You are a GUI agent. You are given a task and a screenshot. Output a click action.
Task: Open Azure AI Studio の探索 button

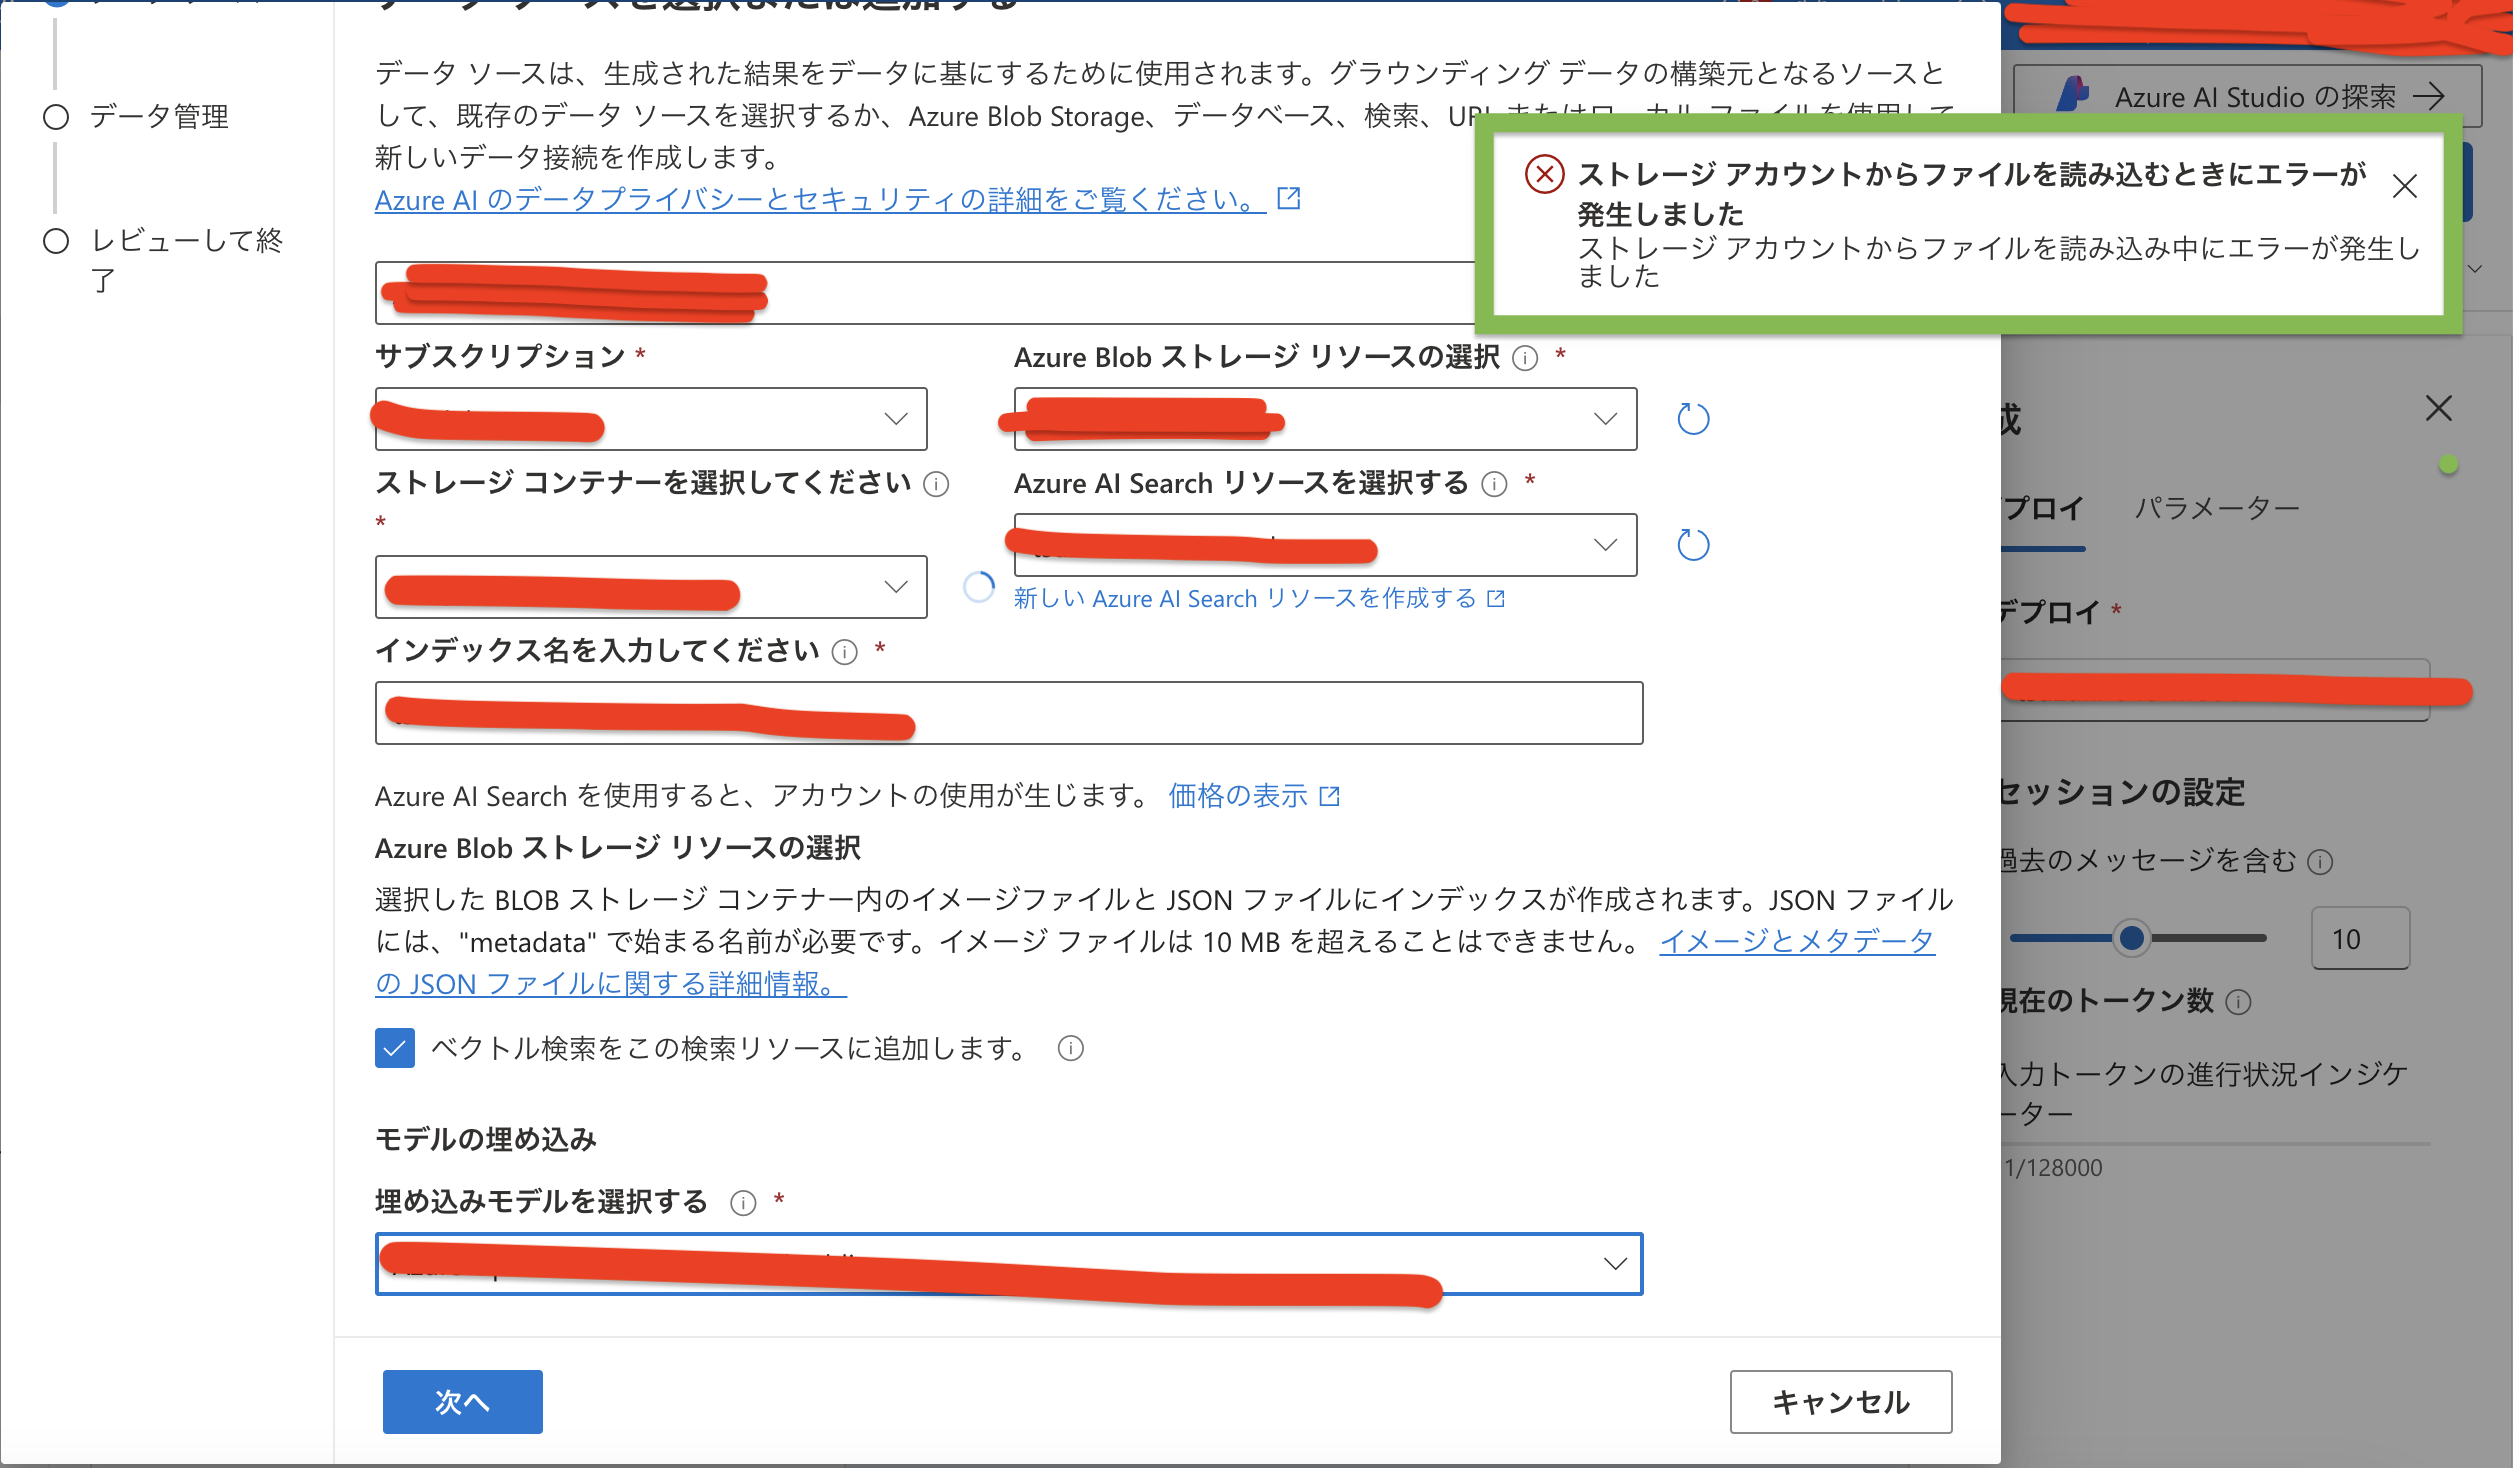[x=2247, y=96]
